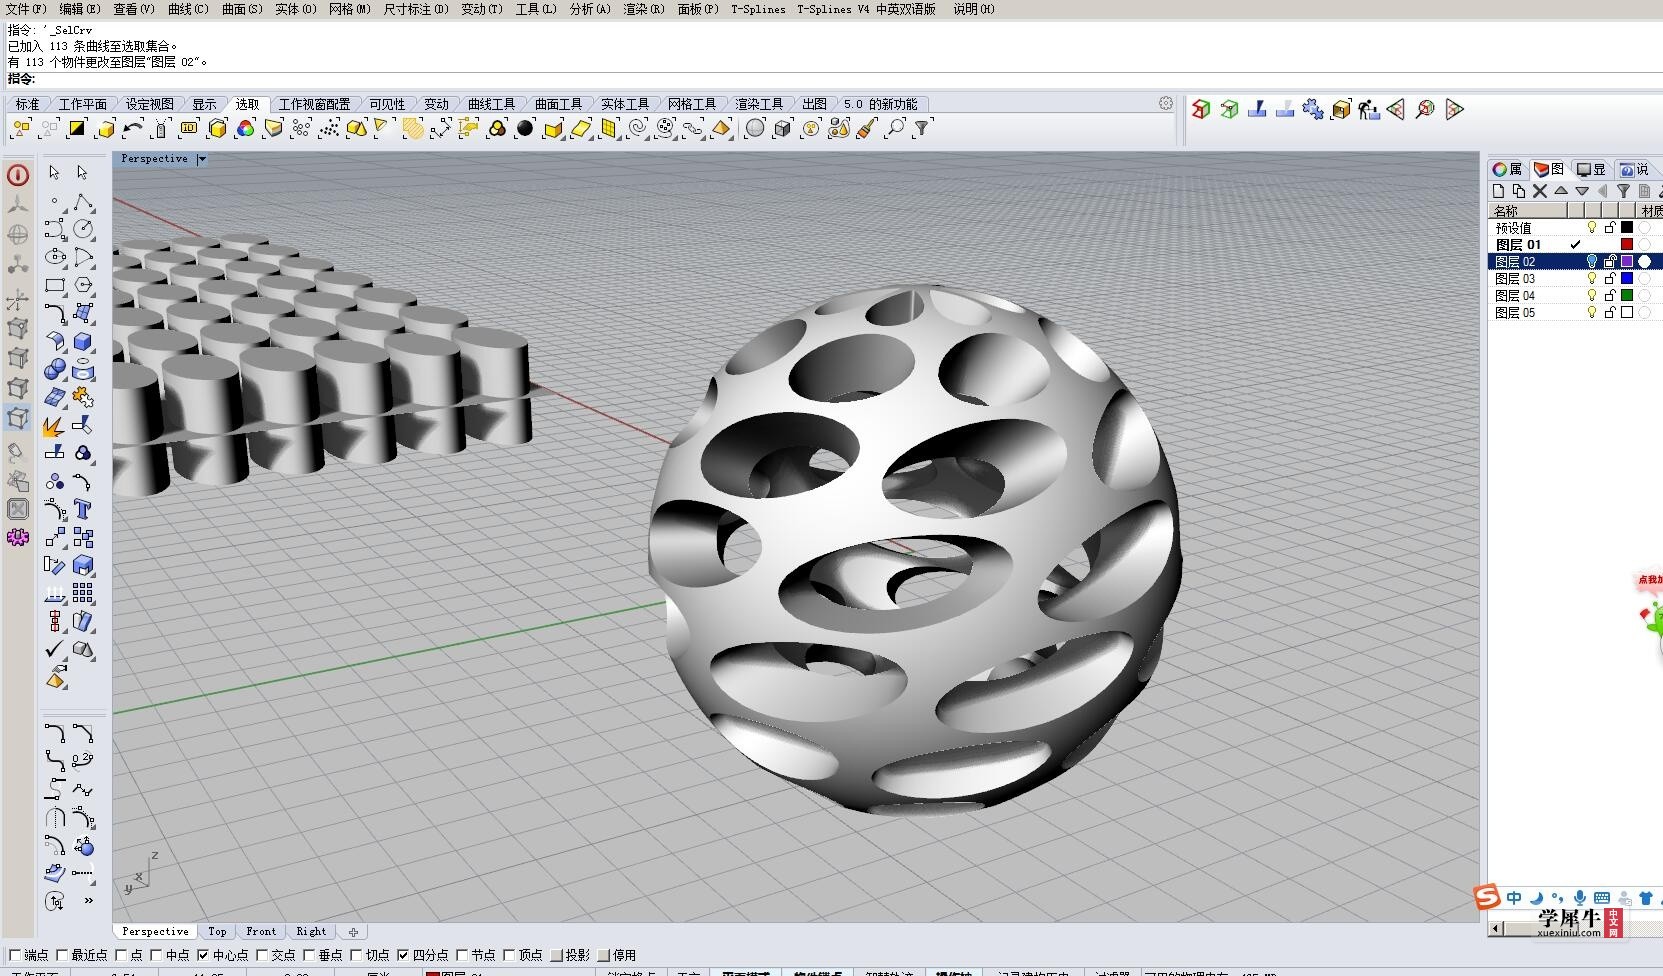This screenshot has width=1663, height=976.
Task: Switch to the Top viewport tab
Action: [x=217, y=931]
